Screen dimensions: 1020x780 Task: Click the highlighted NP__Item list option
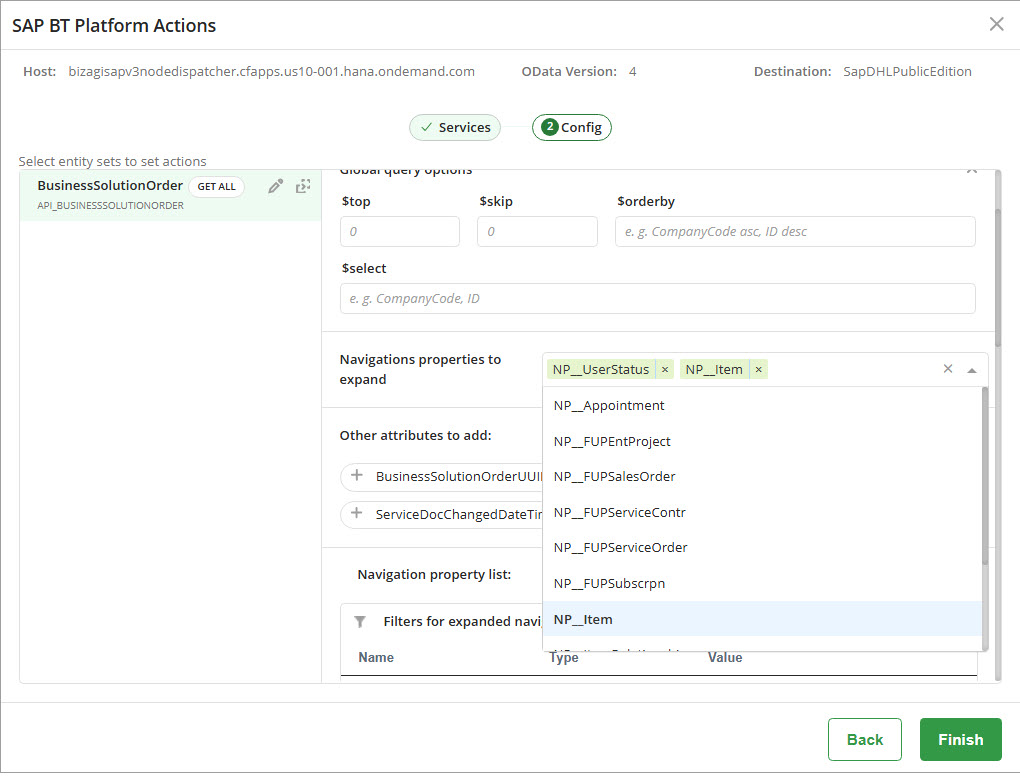point(762,619)
